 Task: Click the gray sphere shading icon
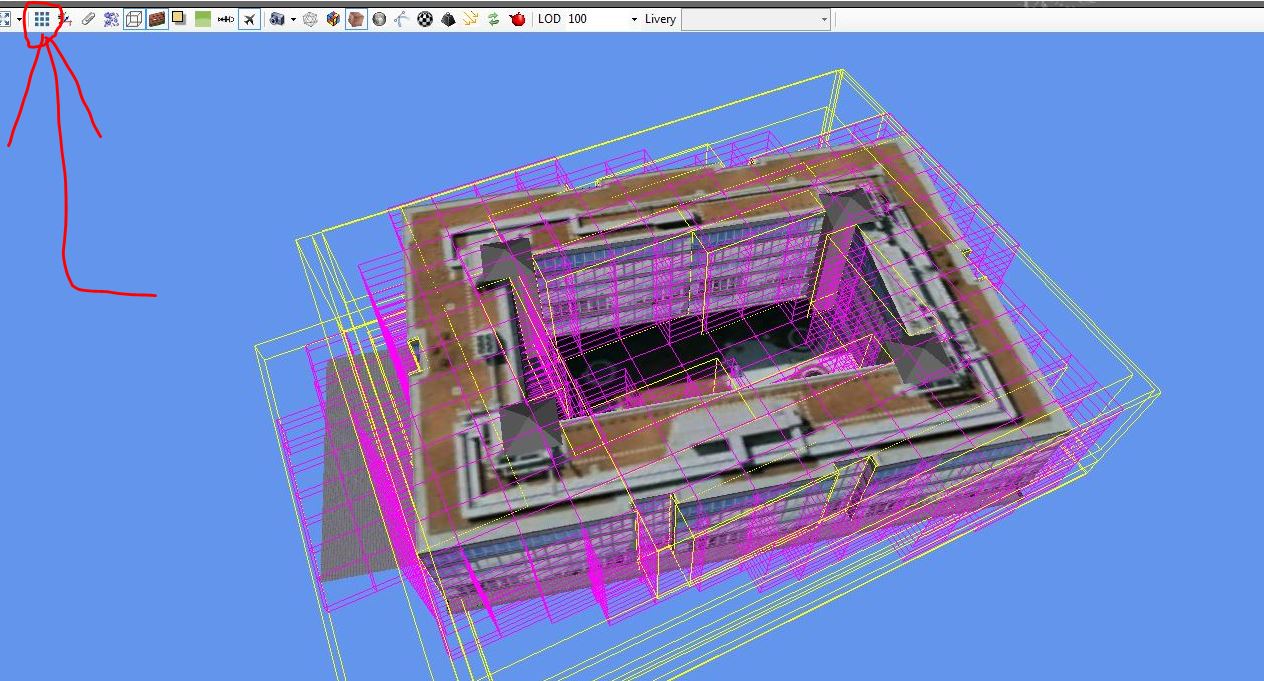pyautogui.click(x=379, y=19)
